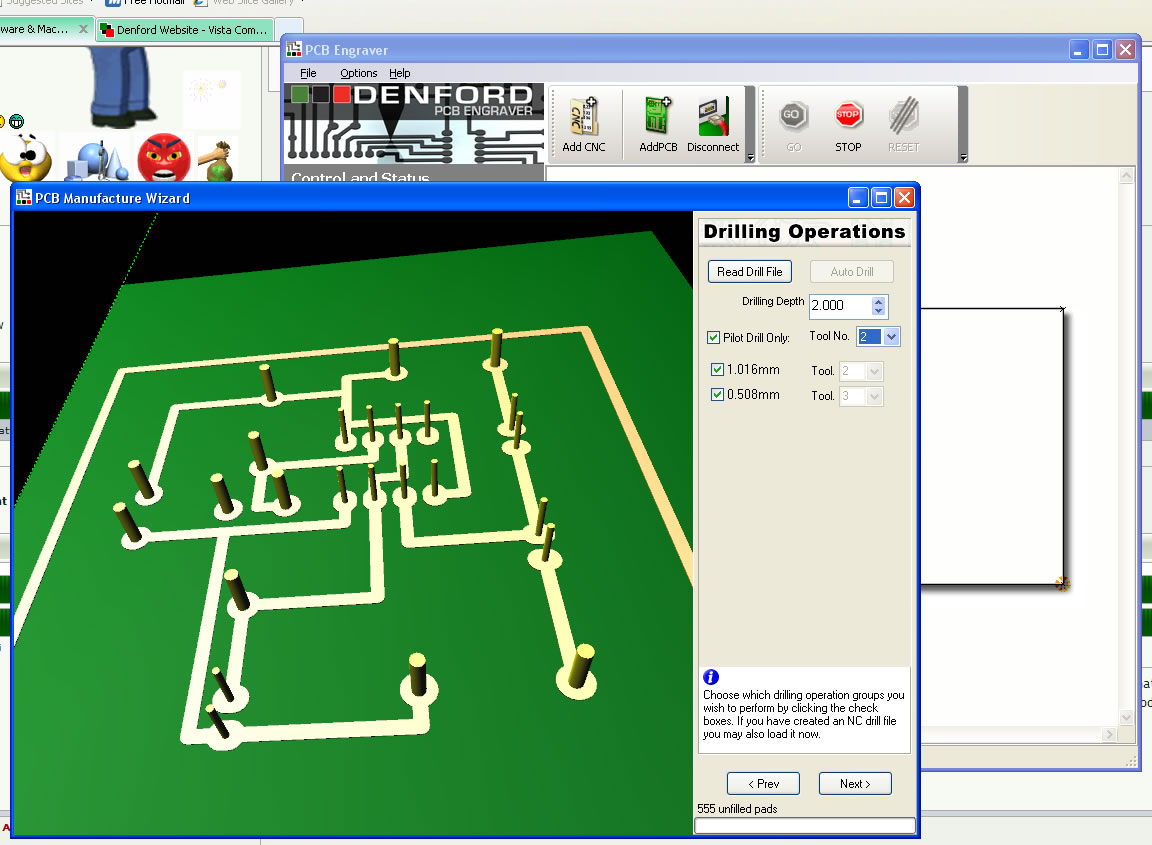This screenshot has width=1152, height=845.
Task: Click the STOP control icon
Action: 848,115
